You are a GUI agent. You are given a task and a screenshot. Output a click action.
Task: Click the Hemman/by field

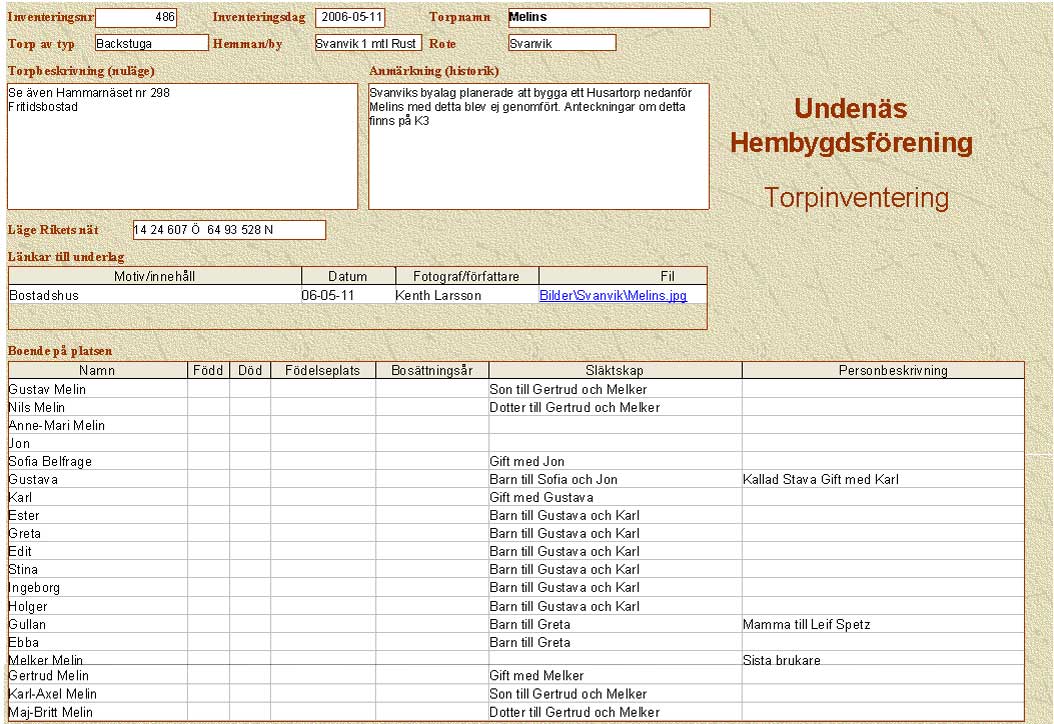point(367,43)
